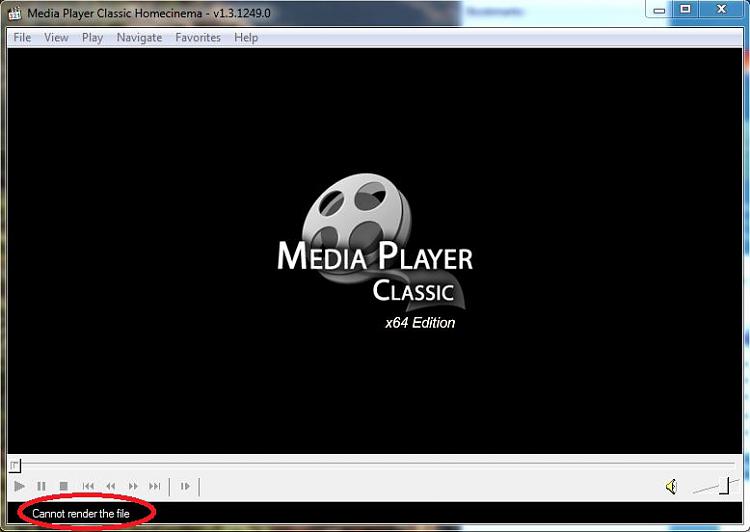Viewport: 750px width, 532px height.
Task: Close the Media Player Classic window
Action: (x=721, y=10)
